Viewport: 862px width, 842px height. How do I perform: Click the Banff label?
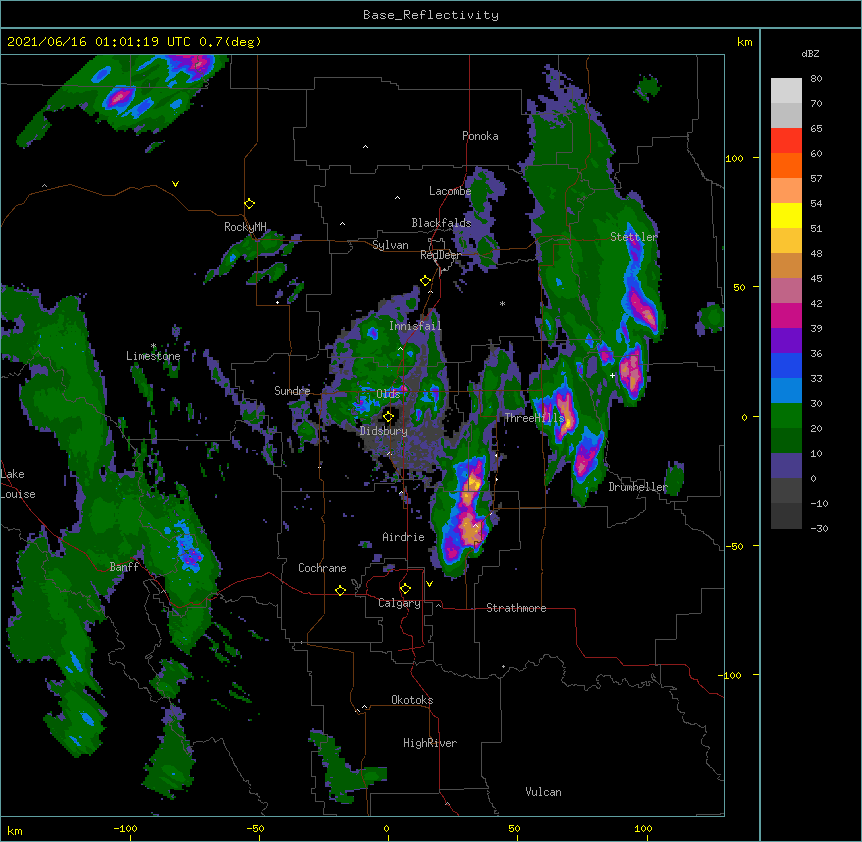[x=124, y=567]
